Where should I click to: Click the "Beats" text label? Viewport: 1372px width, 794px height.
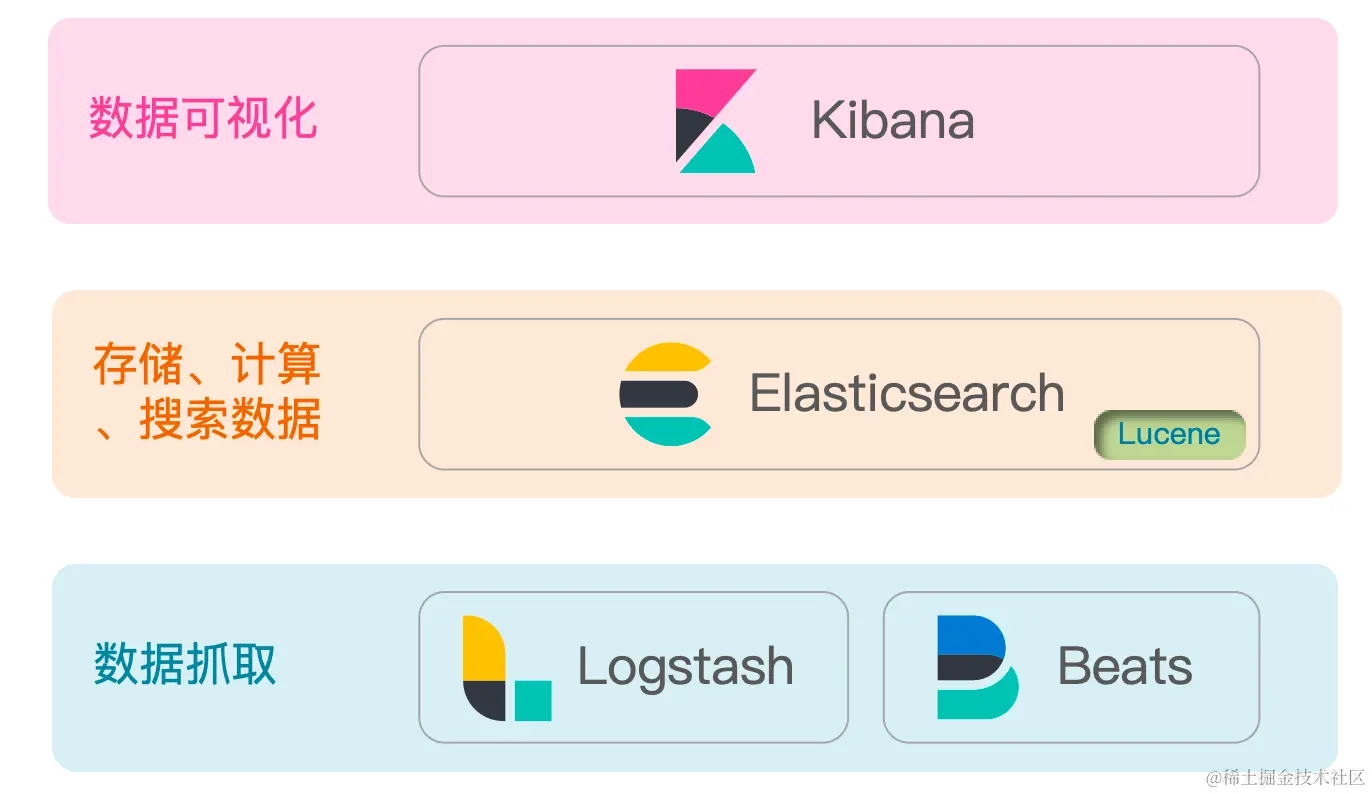point(1125,667)
